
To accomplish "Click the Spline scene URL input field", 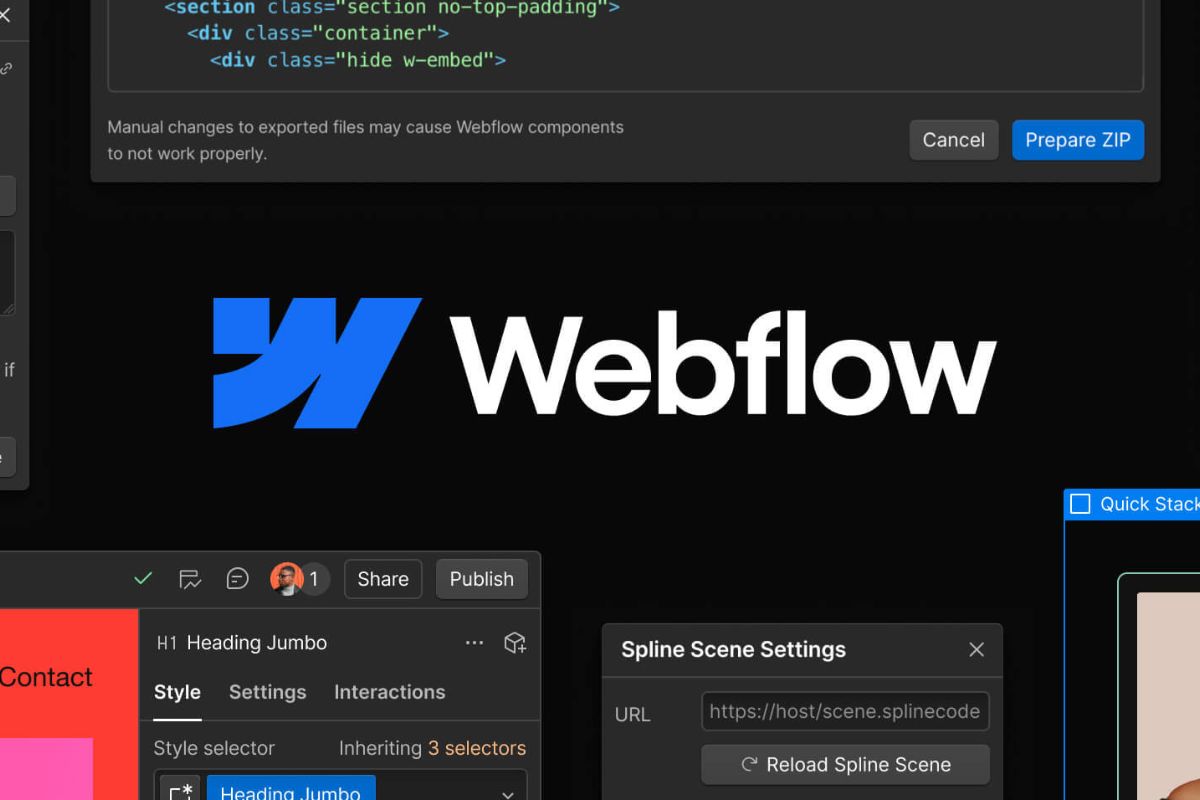I will coord(845,712).
